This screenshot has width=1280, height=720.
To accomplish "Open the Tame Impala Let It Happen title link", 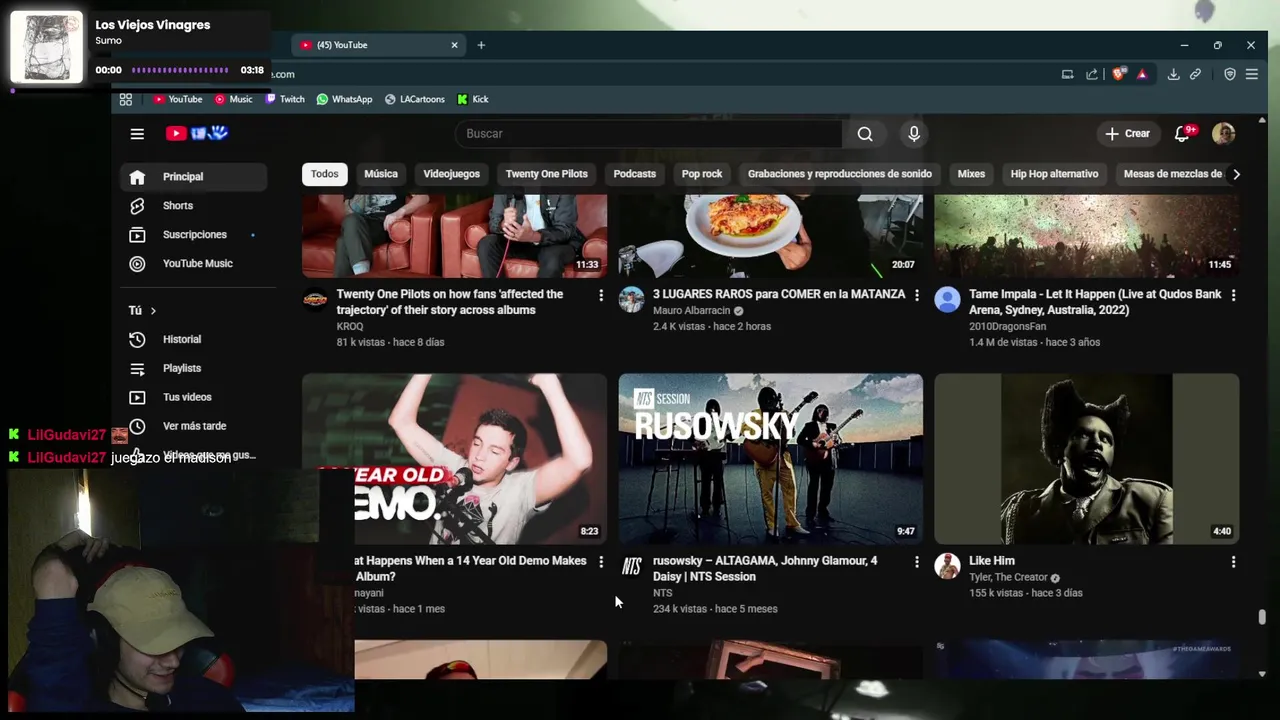I will coord(1095,302).
